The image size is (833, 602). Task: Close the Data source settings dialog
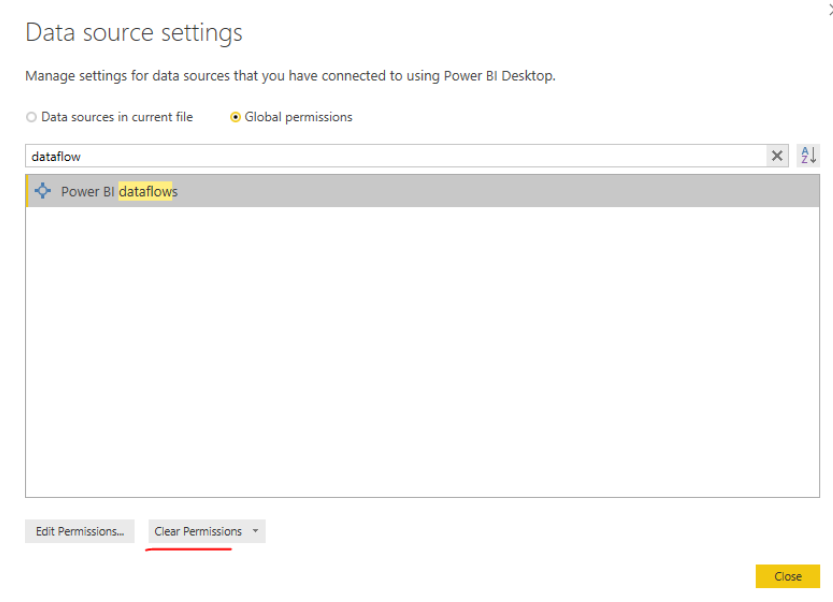point(787,576)
